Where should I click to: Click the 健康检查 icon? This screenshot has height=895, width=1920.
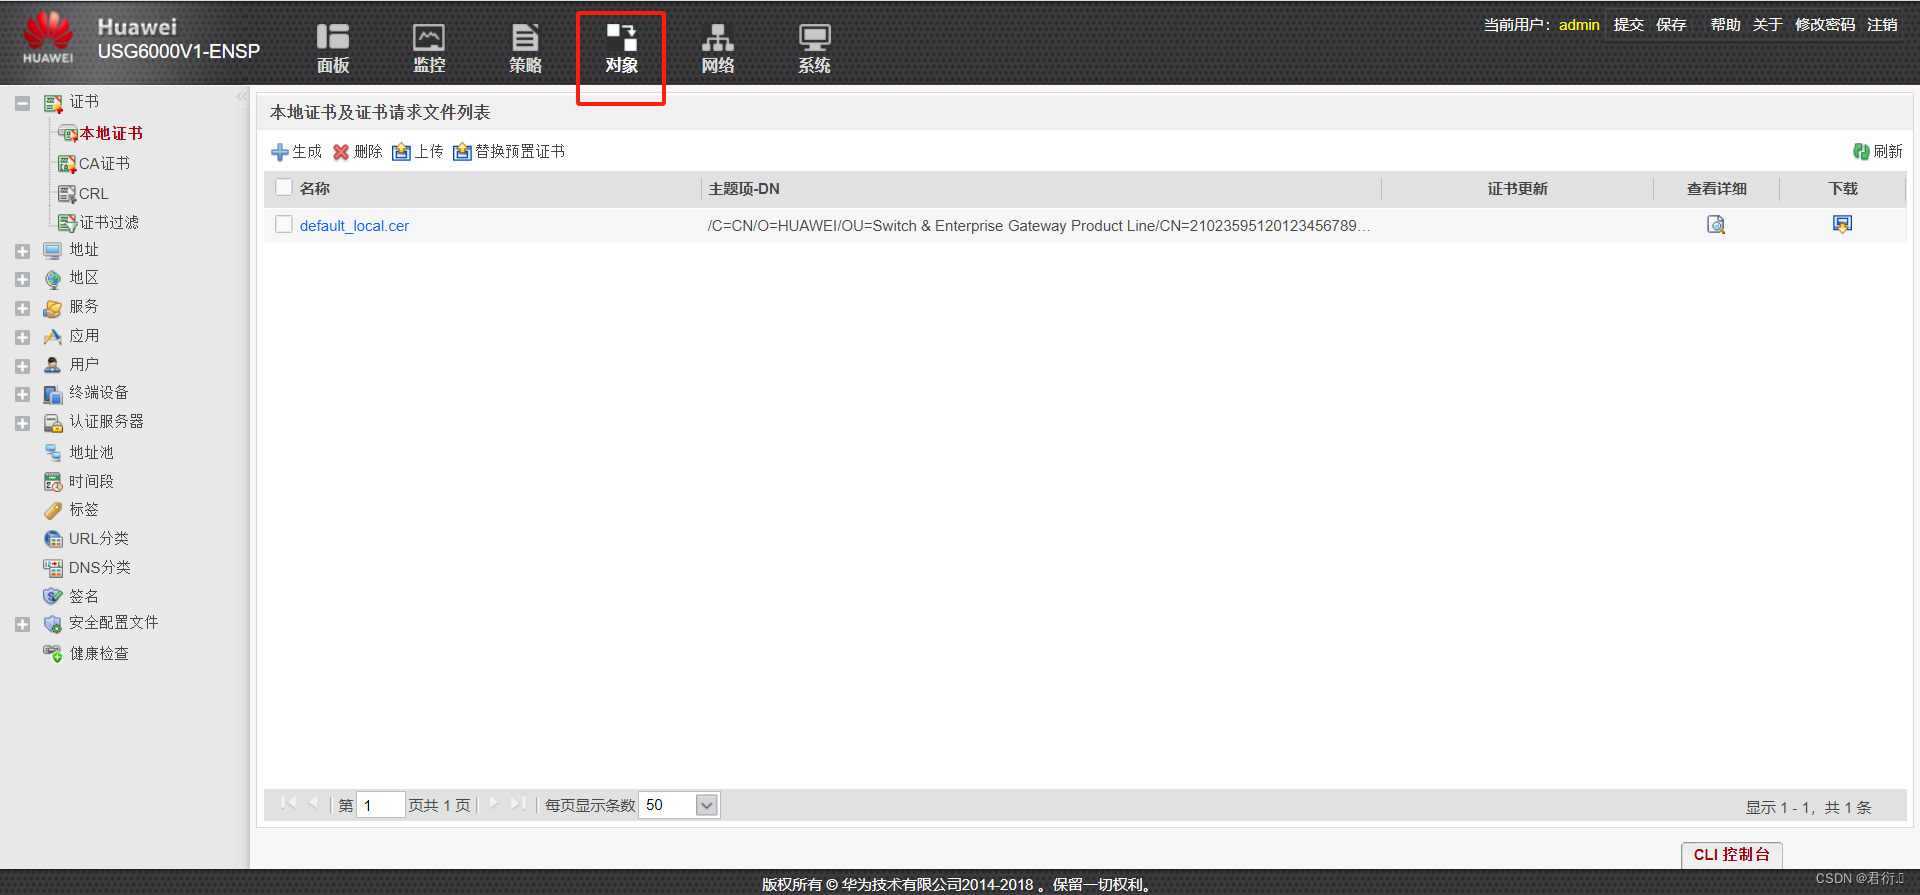click(53, 654)
